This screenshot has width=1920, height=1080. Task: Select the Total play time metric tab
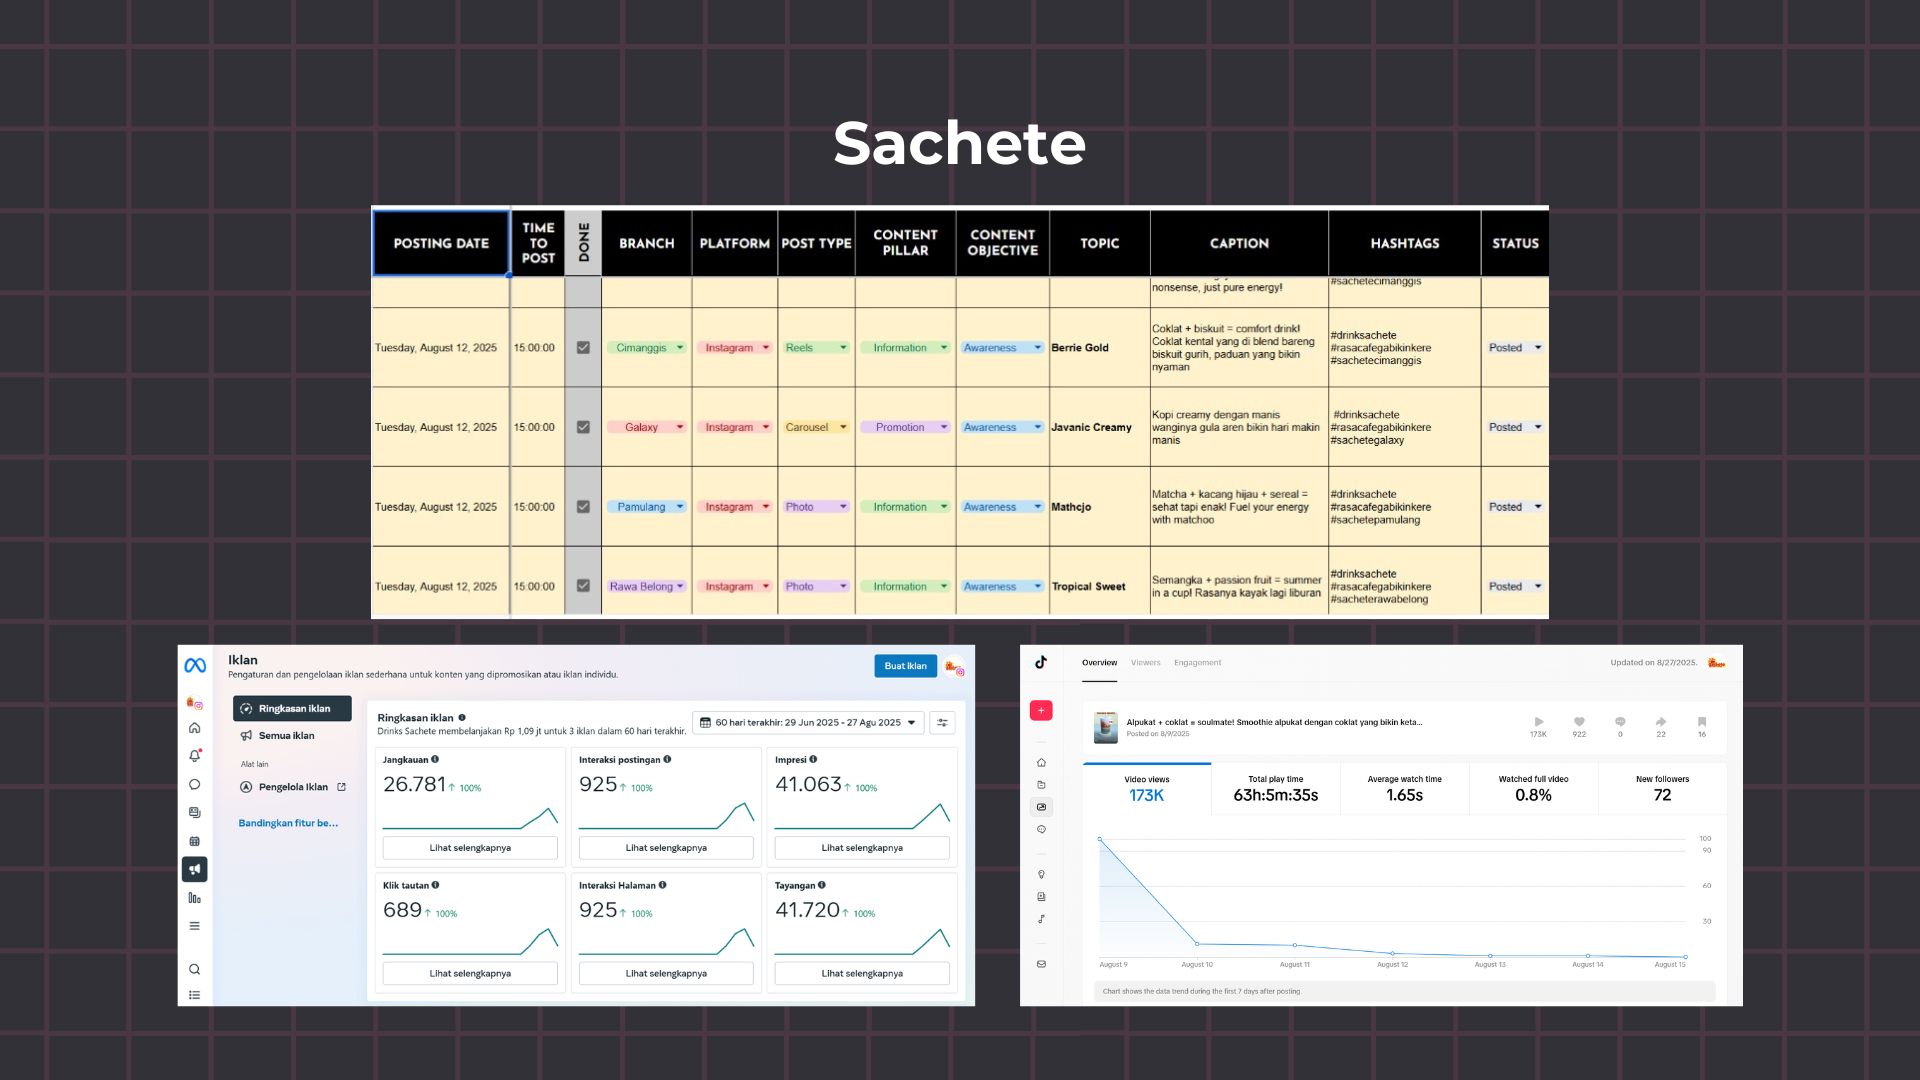click(1276, 790)
